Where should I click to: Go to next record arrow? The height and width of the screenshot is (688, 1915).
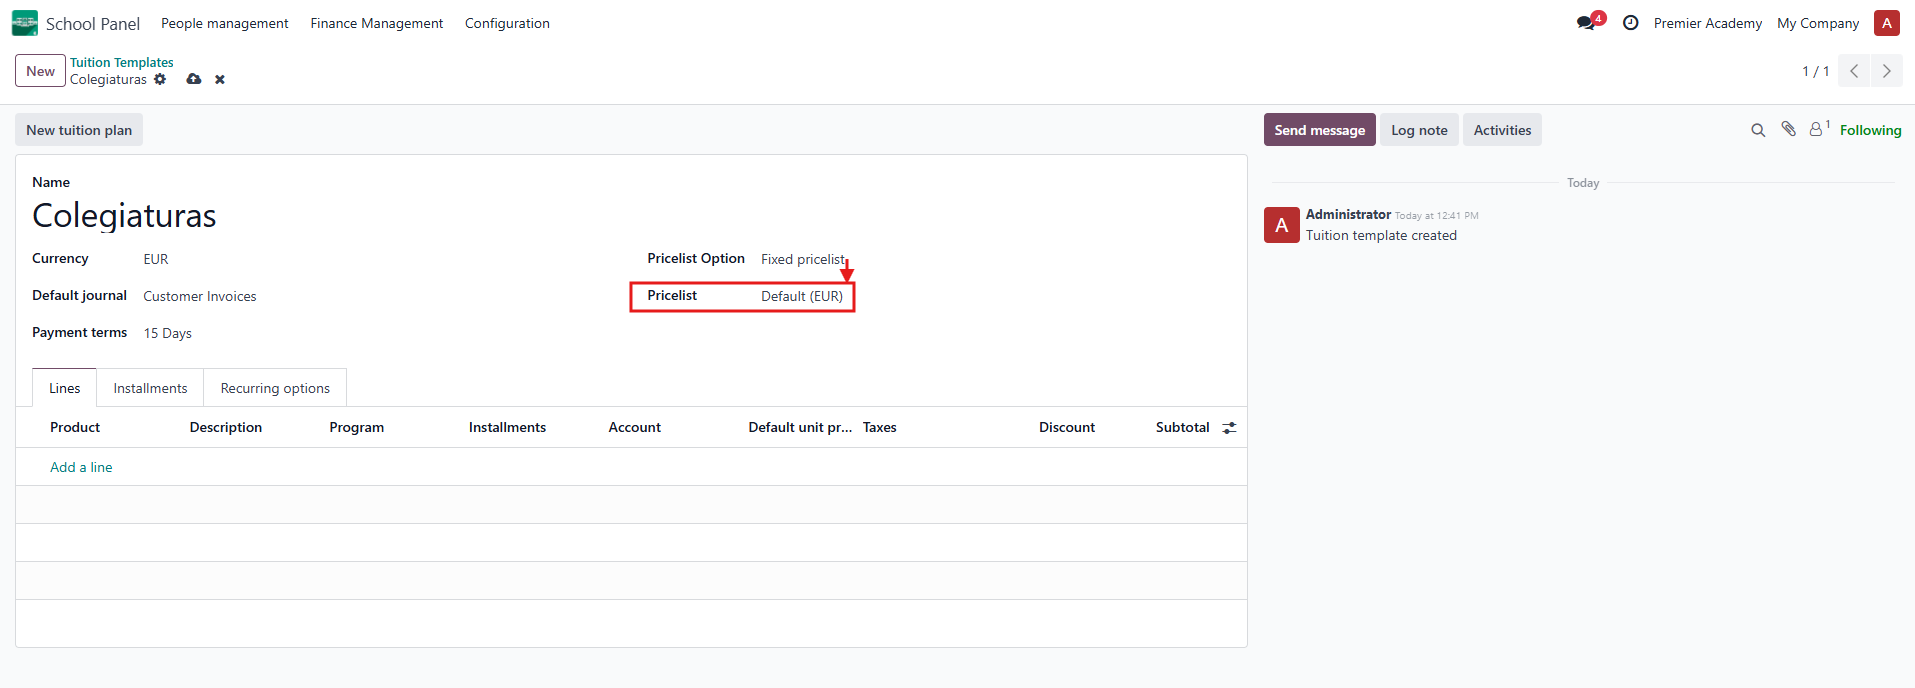pos(1886,71)
